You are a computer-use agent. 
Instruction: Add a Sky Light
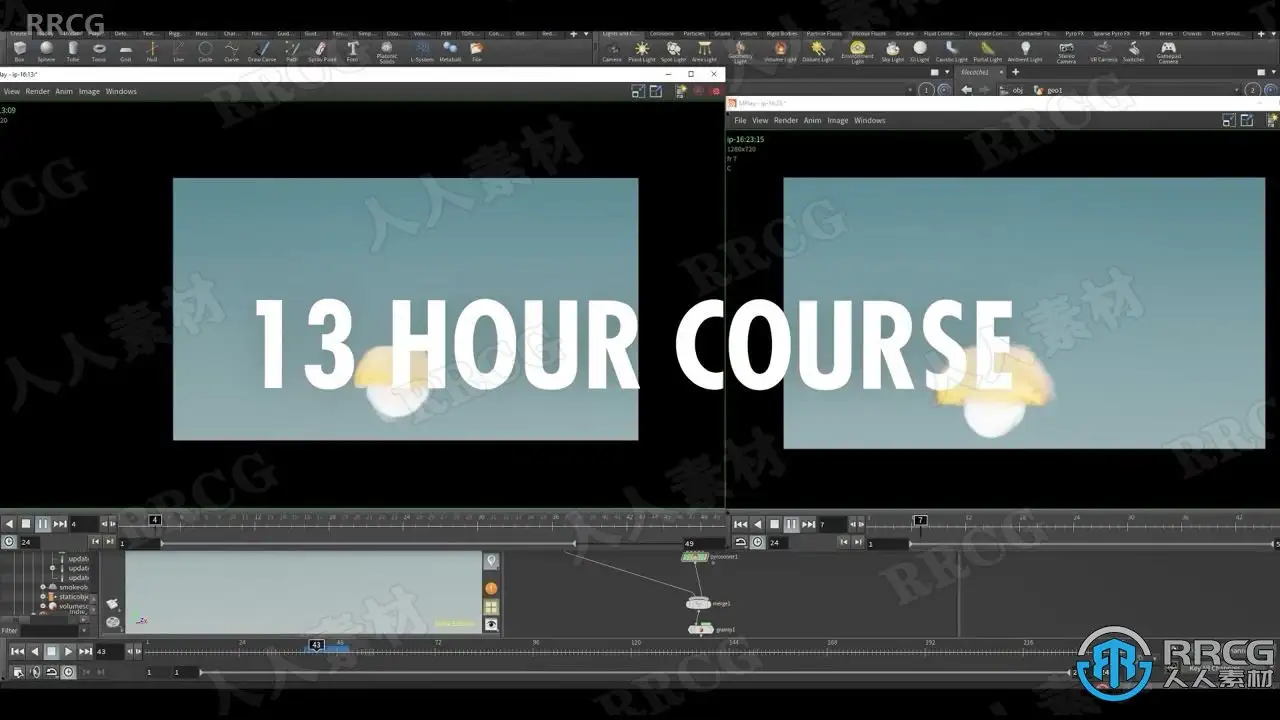pos(892,50)
